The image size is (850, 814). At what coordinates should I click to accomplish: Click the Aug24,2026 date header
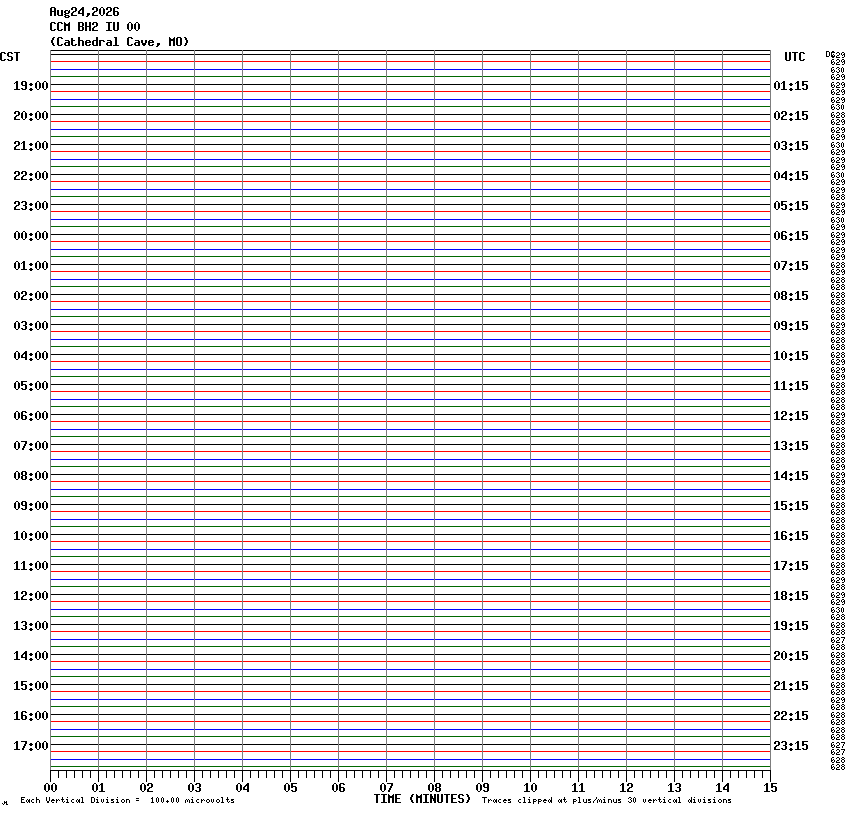point(85,12)
